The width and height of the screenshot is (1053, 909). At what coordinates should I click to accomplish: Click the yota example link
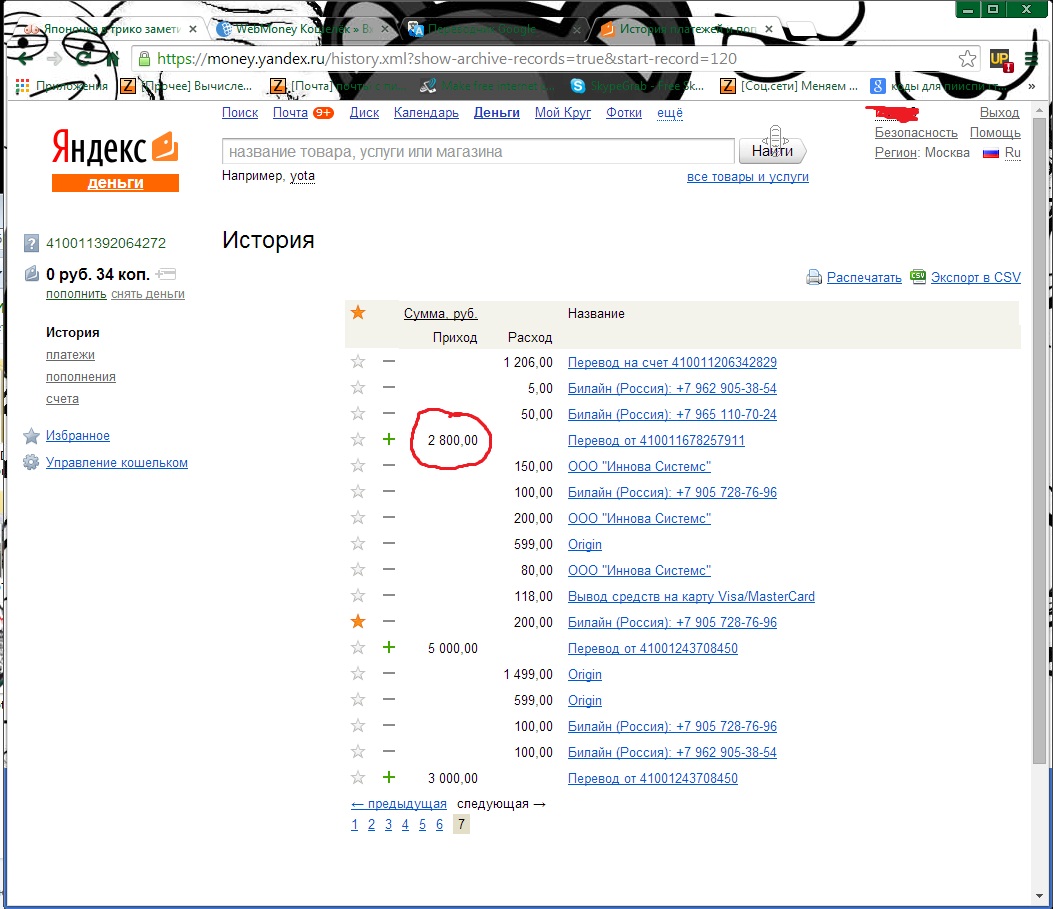pyautogui.click(x=302, y=176)
